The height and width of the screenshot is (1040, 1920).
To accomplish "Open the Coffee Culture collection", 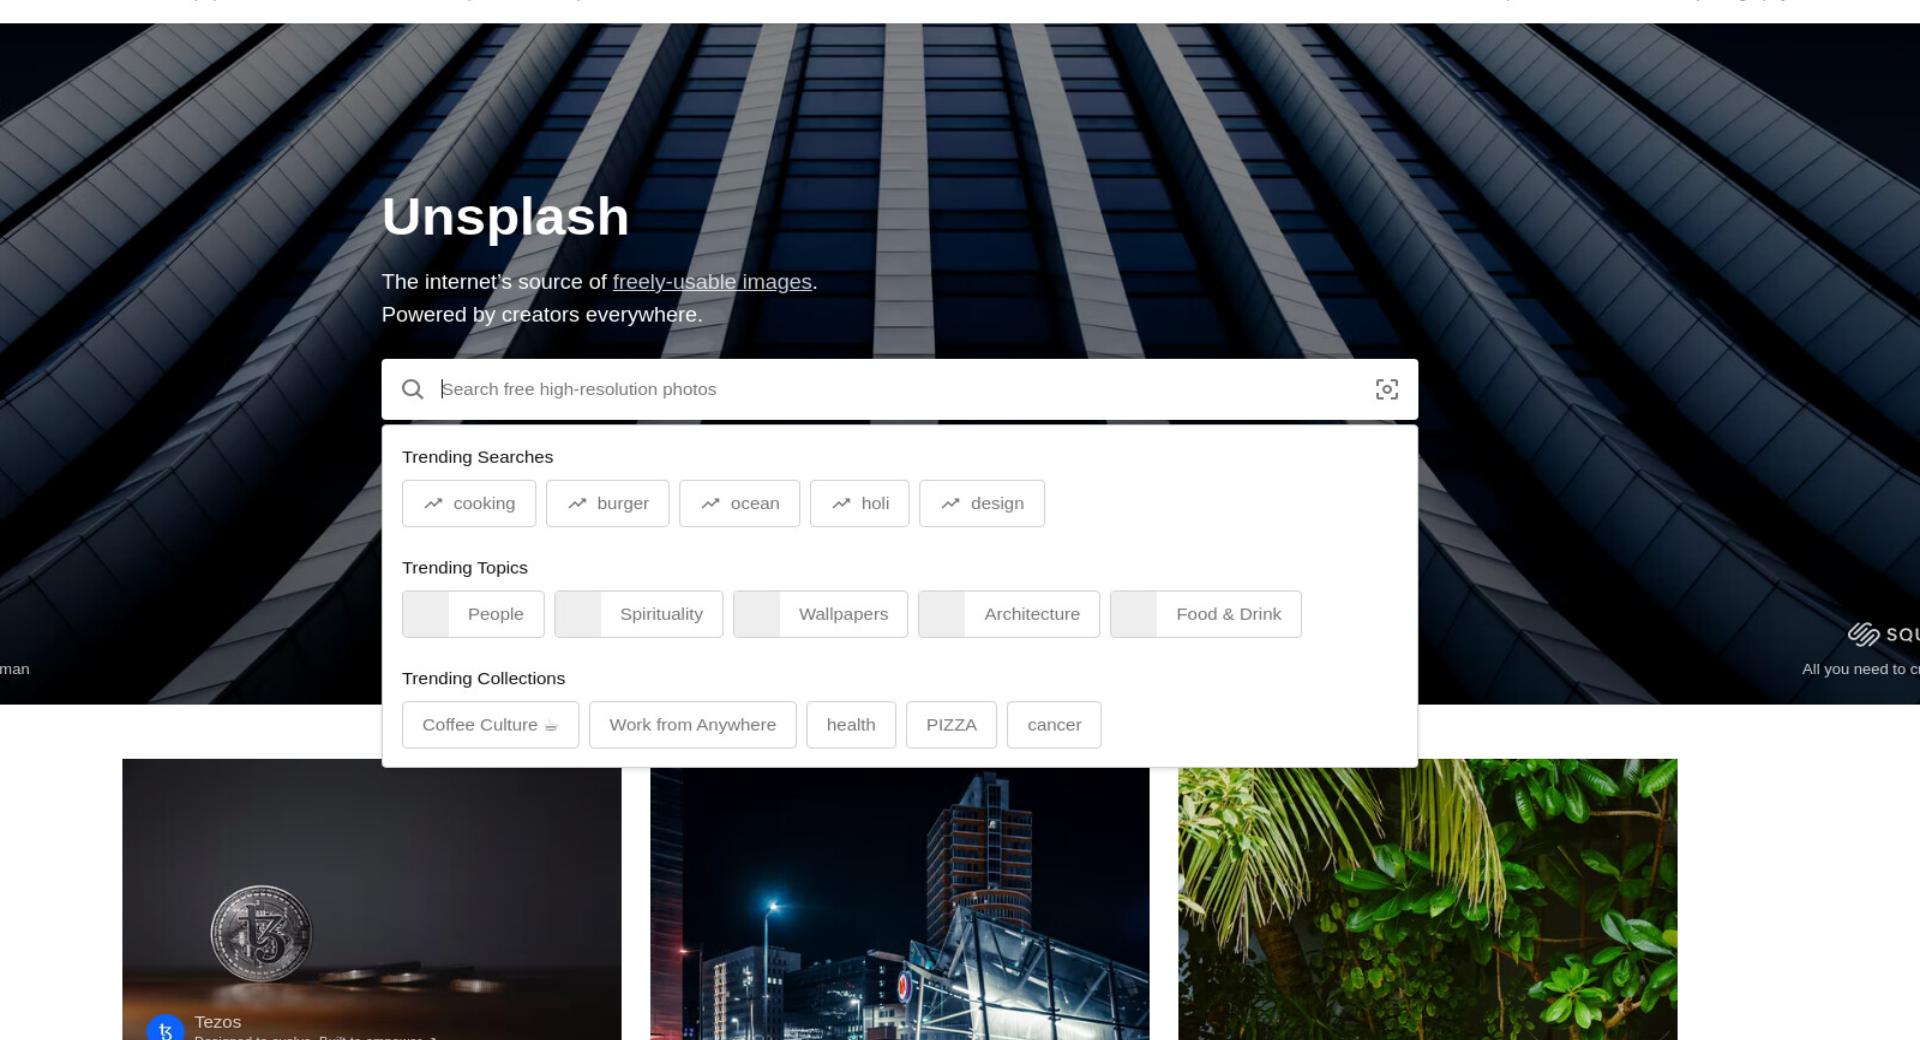I will tap(490, 725).
